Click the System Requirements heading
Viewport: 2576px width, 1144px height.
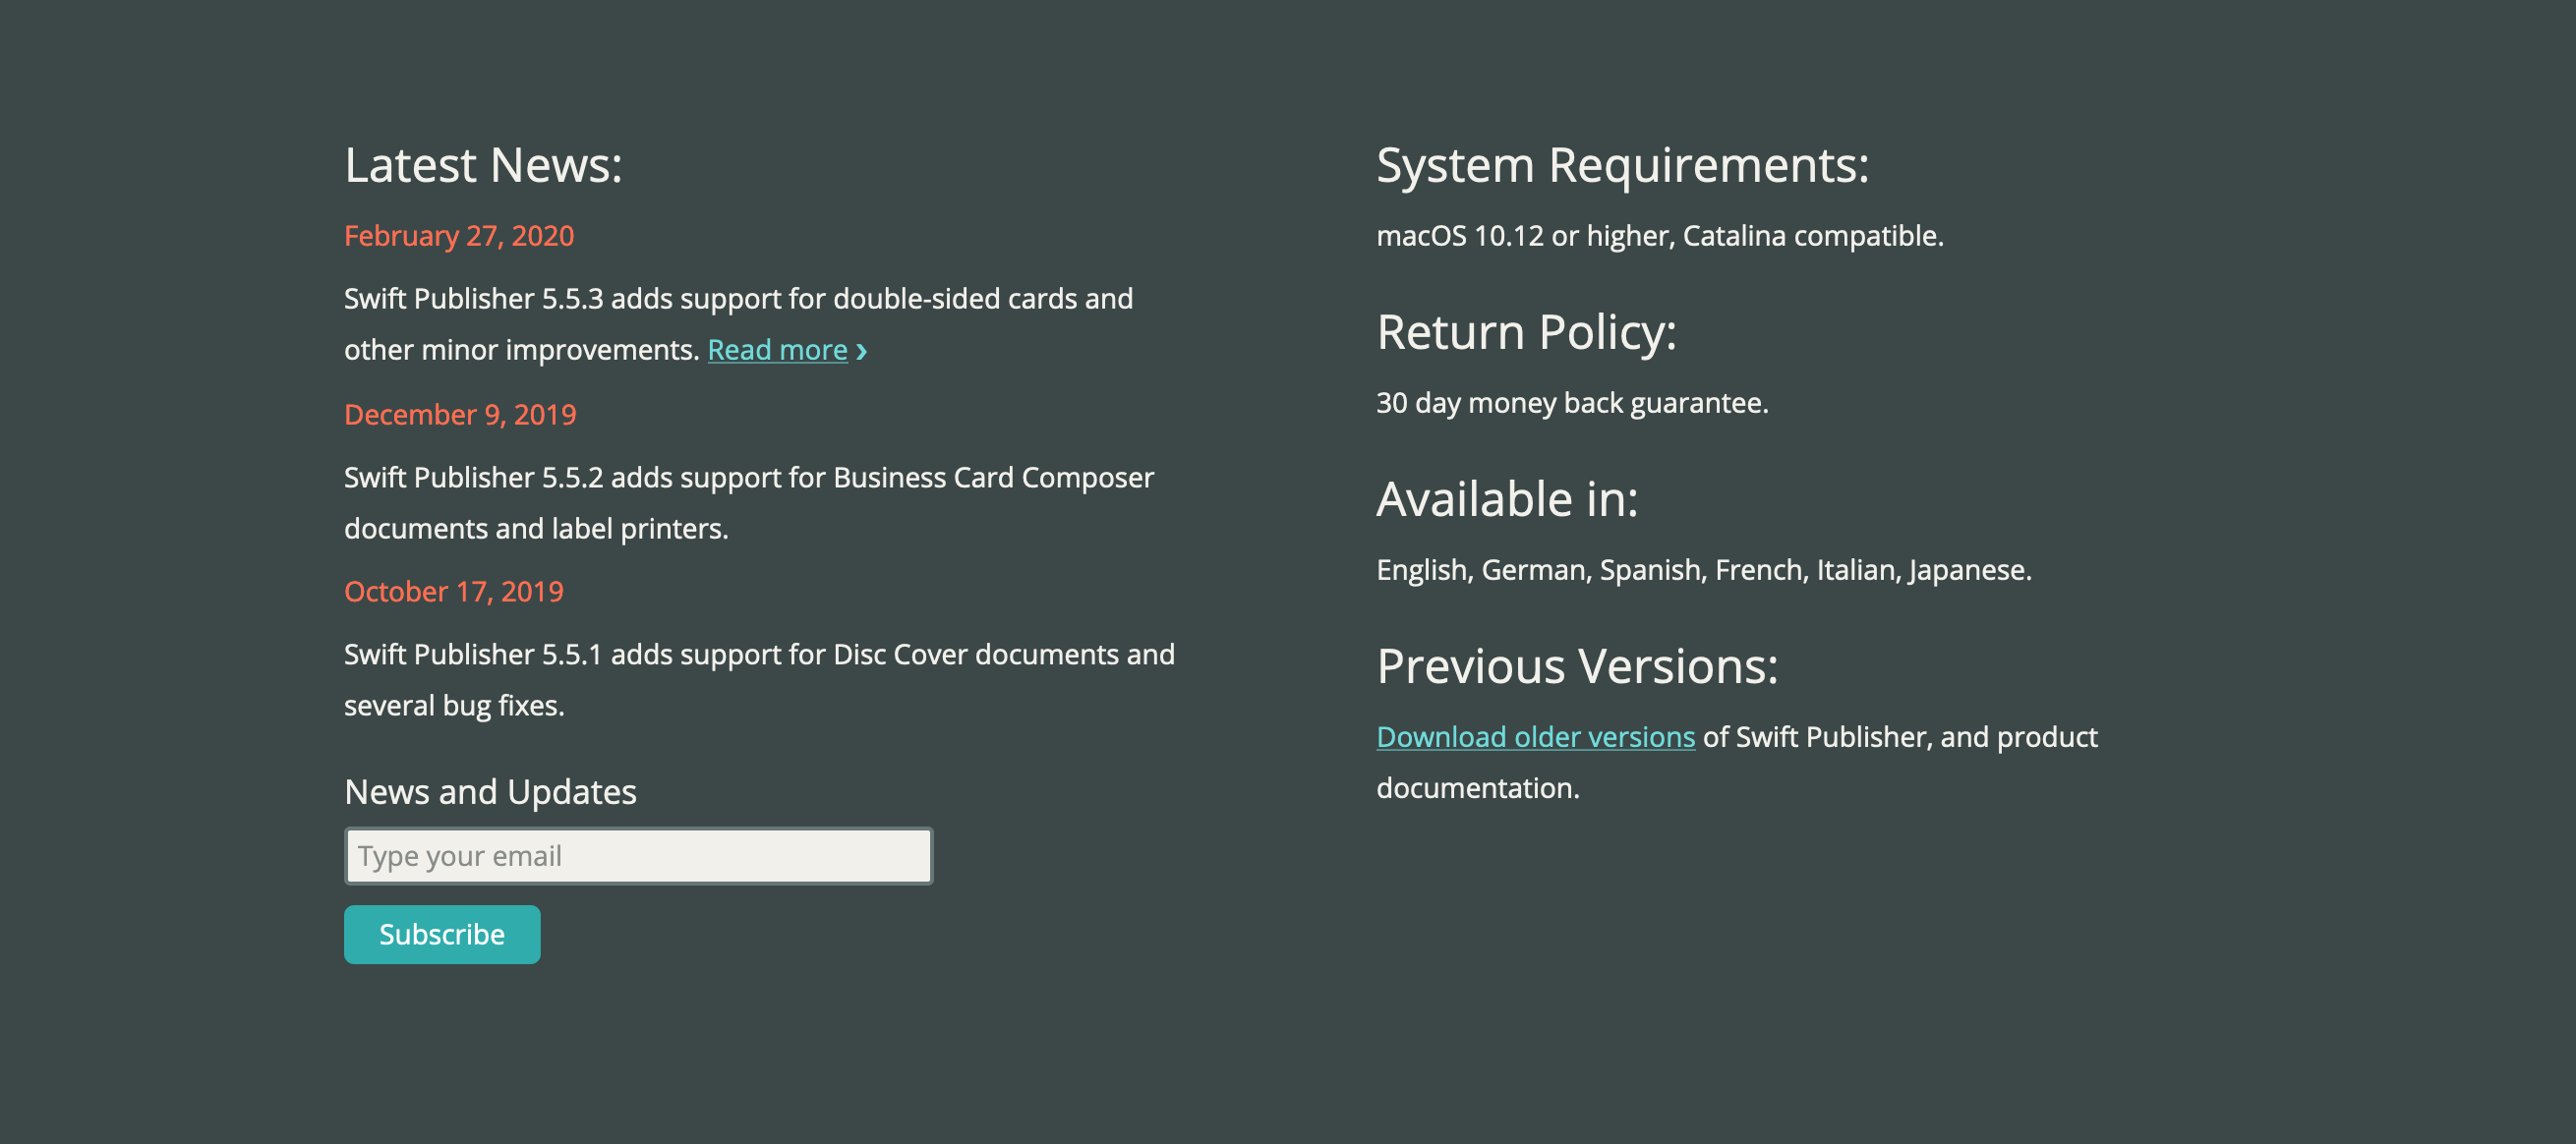[1622, 165]
